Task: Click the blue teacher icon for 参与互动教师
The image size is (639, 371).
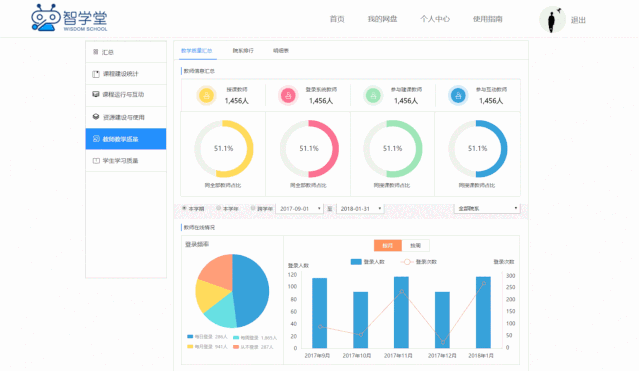Action: coord(458,96)
